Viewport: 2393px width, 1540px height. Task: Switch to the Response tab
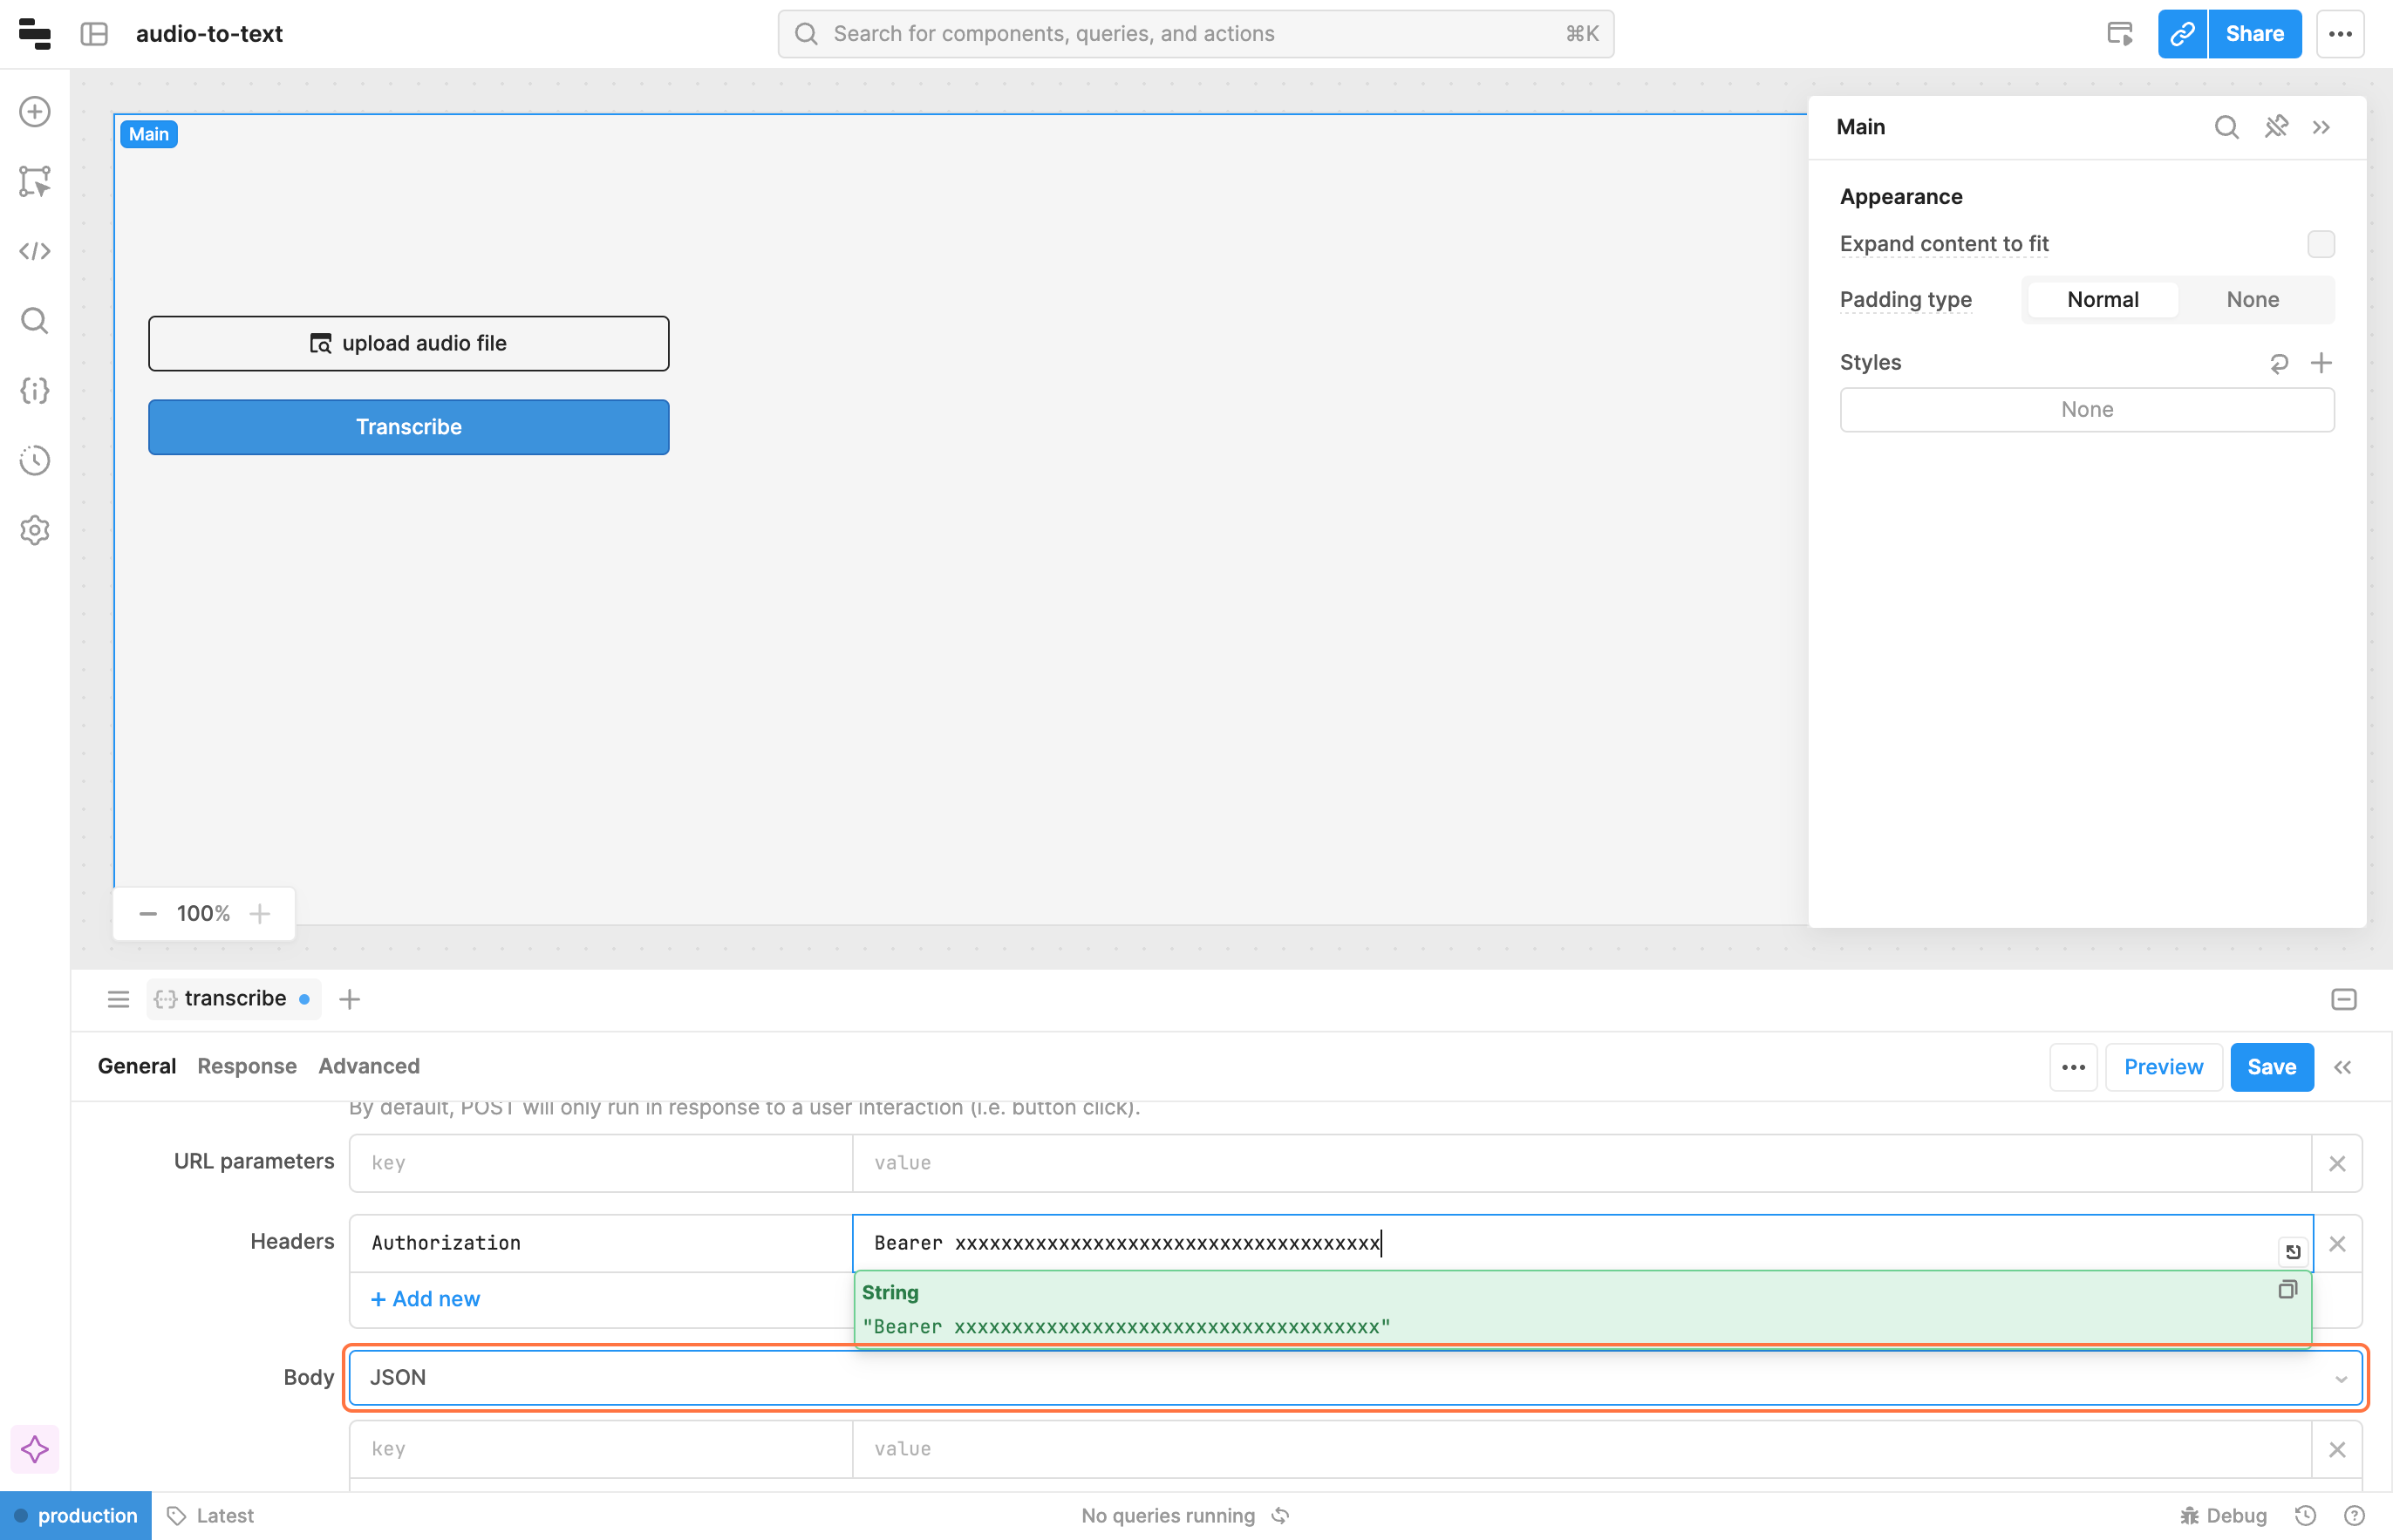click(x=247, y=1066)
